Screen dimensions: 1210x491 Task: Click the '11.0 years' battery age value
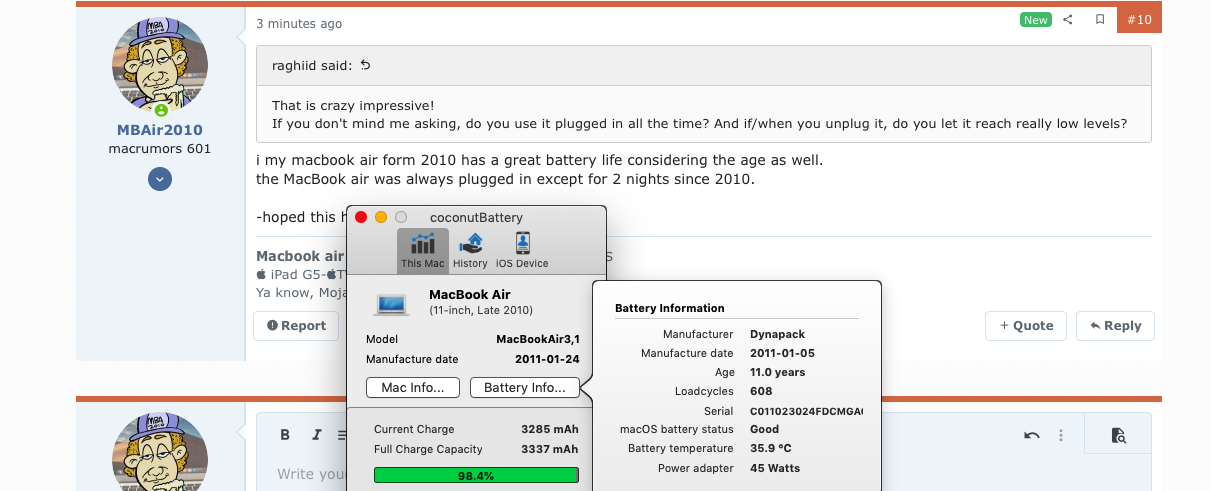(777, 372)
